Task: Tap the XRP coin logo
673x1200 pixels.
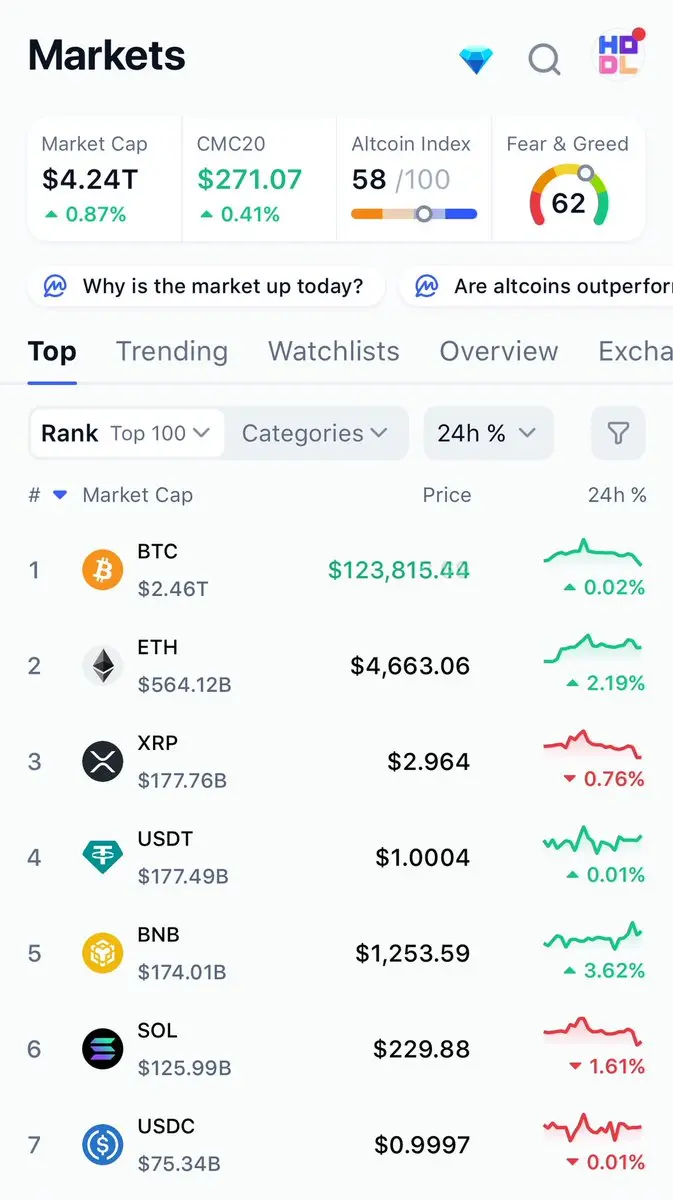Action: pos(102,762)
